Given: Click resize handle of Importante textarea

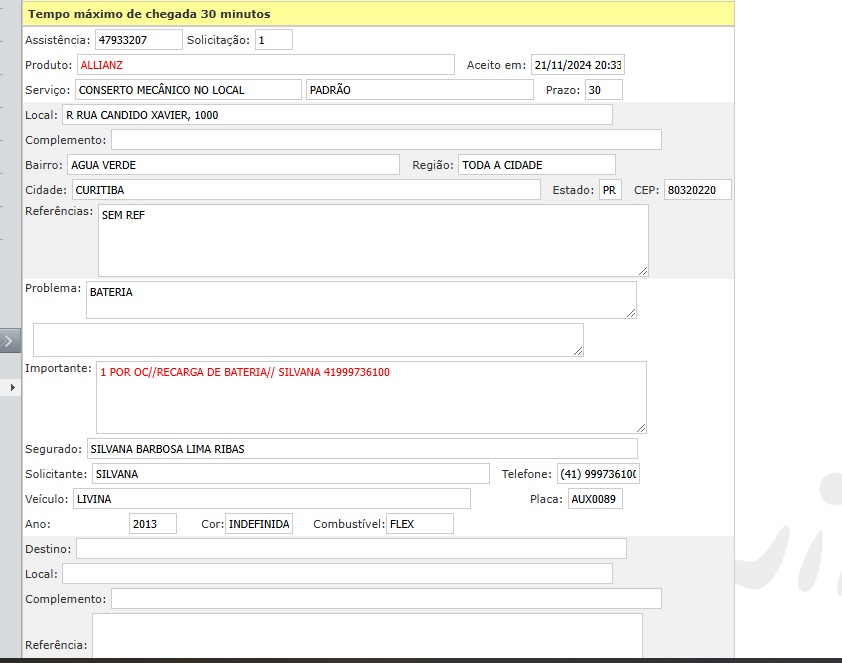Looking at the screenshot, I should pyautogui.click(x=640, y=427).
